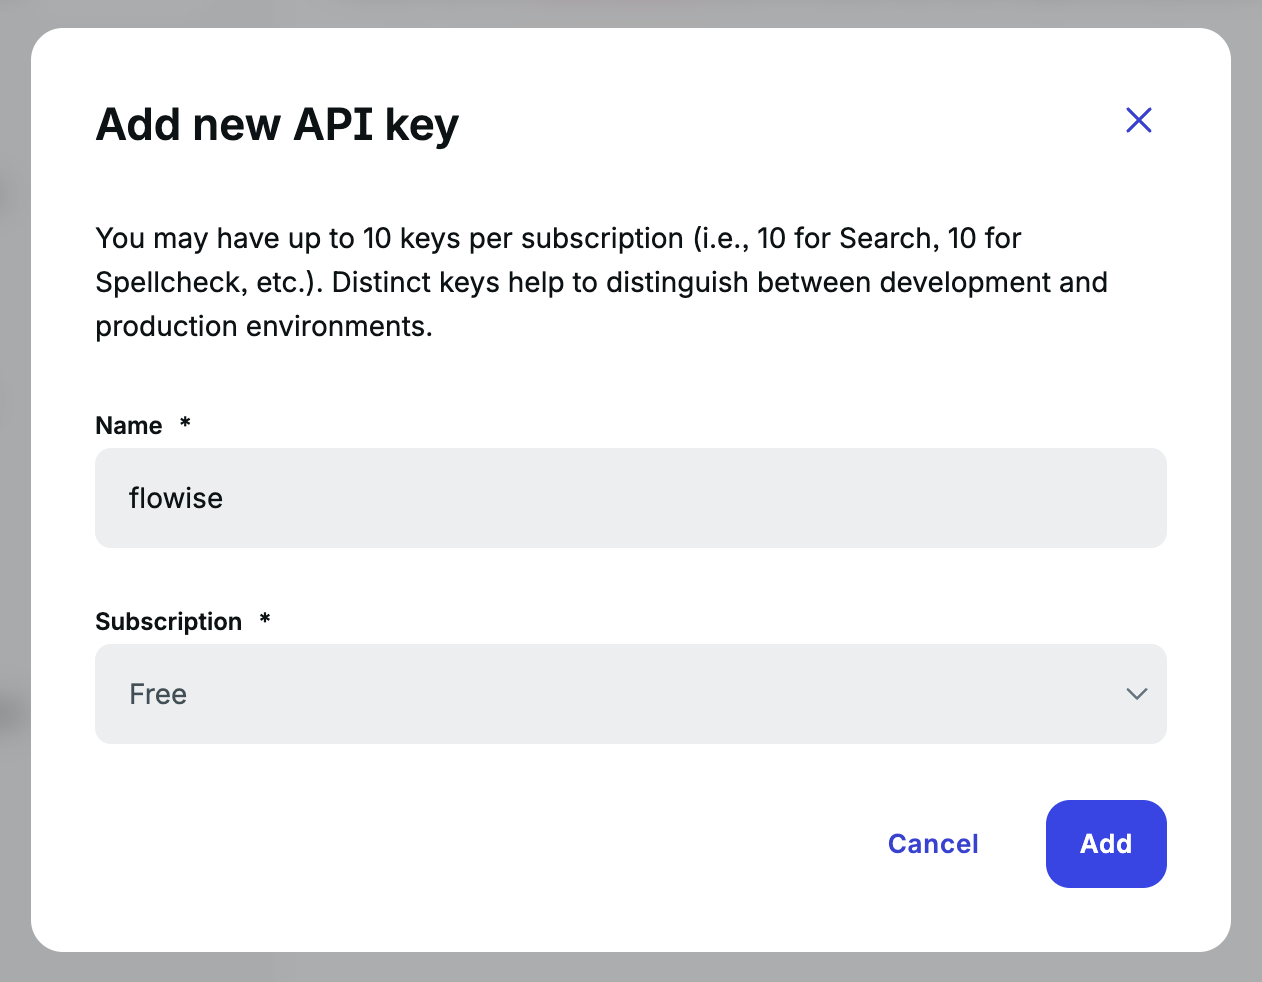1262x982 pixels.
Task: Place cursor on the "flowise" text
Action: click(176, 498)
